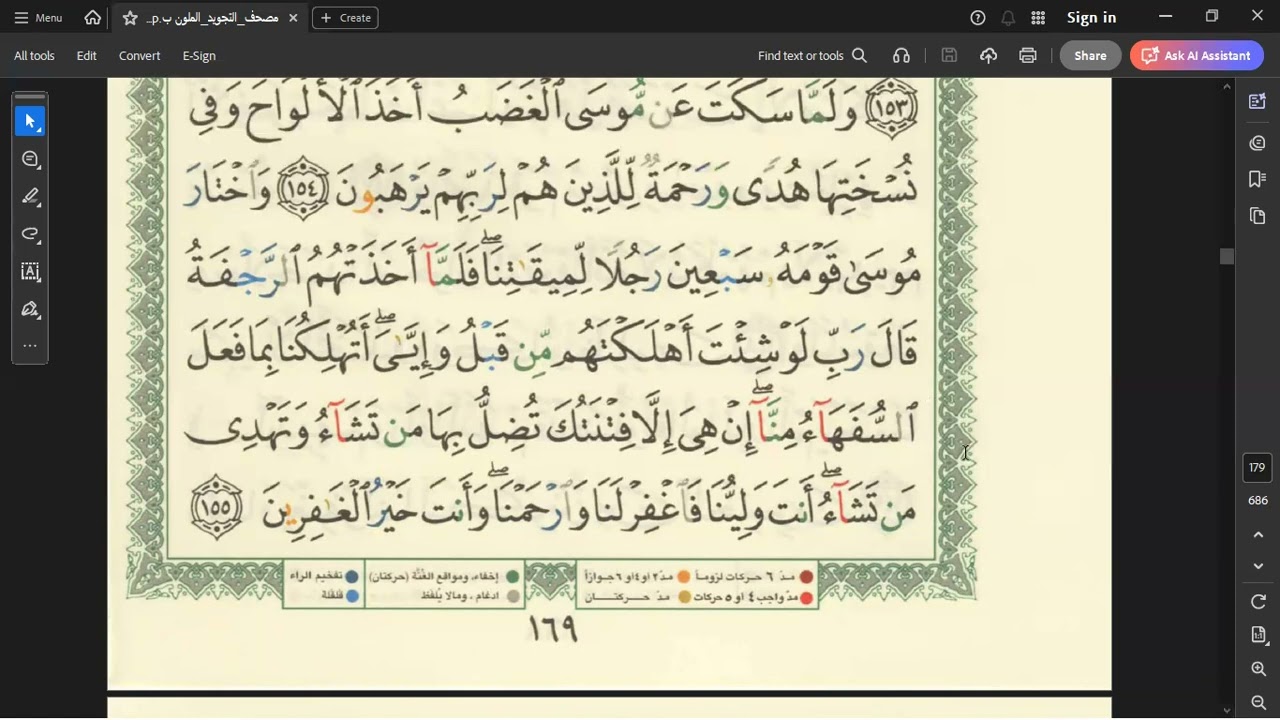Choose the Add comment tool
Screen dimensions: 1280x720
pos(30,159)
